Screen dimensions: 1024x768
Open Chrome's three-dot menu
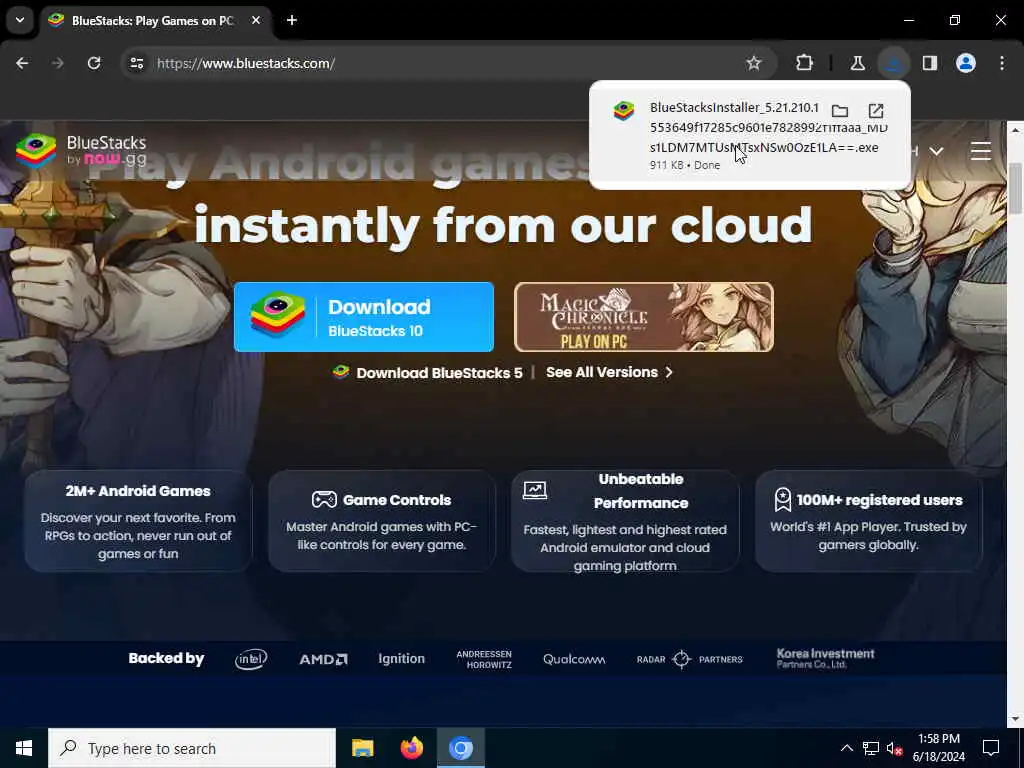pyautogui.click(x=1002, y=63)
